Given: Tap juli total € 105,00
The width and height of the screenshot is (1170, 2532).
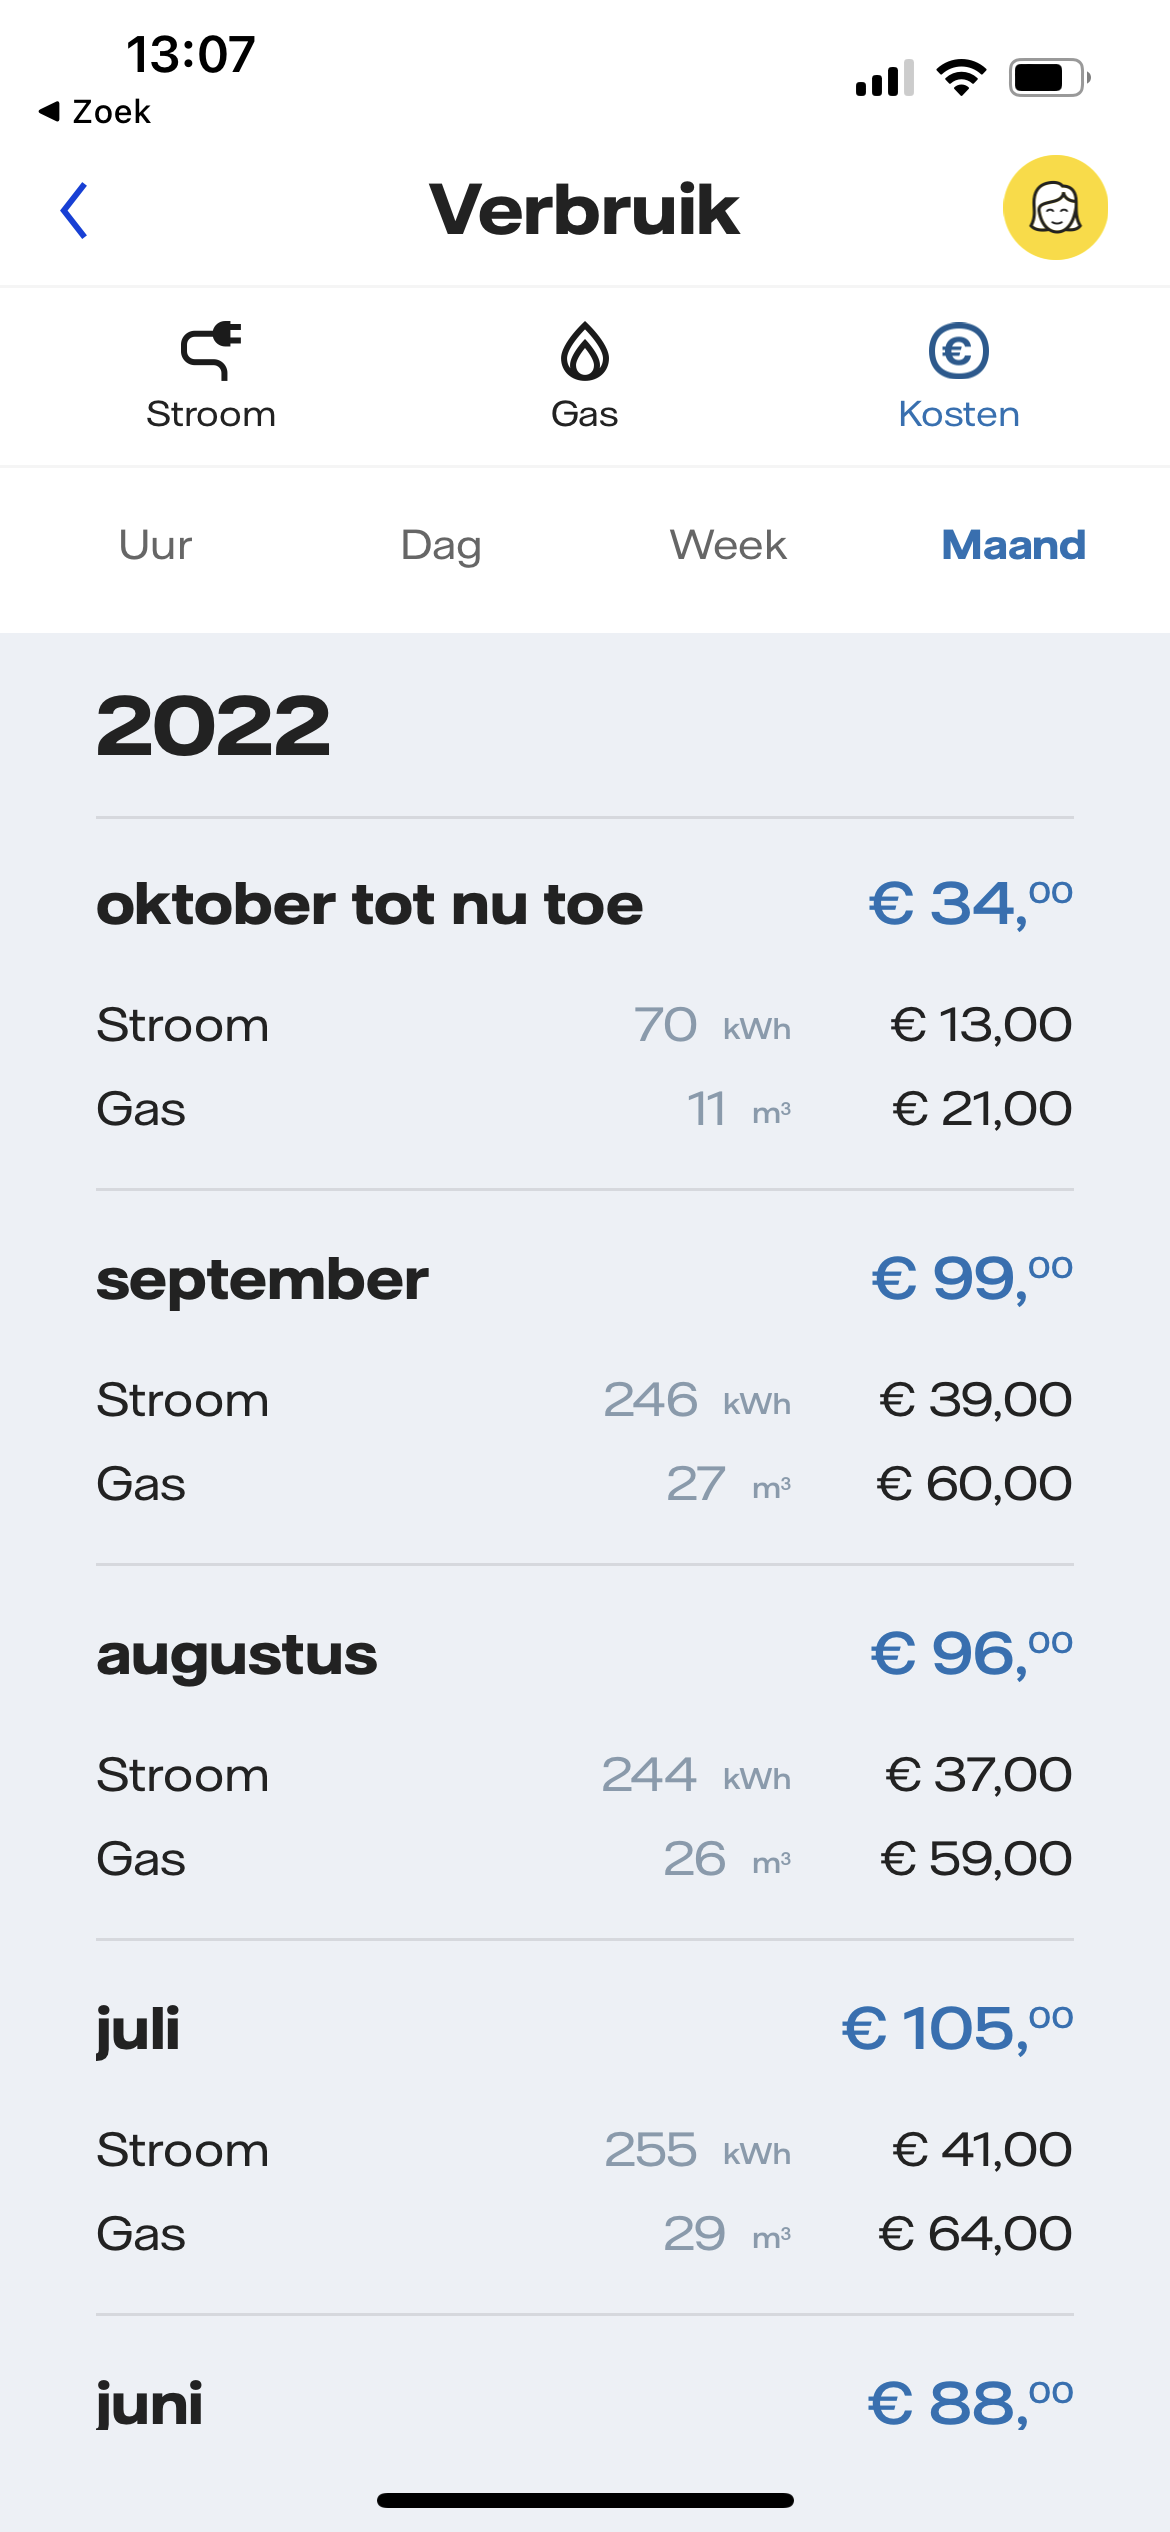Looking at the screenshot, I should click(x=957, y=2029).
